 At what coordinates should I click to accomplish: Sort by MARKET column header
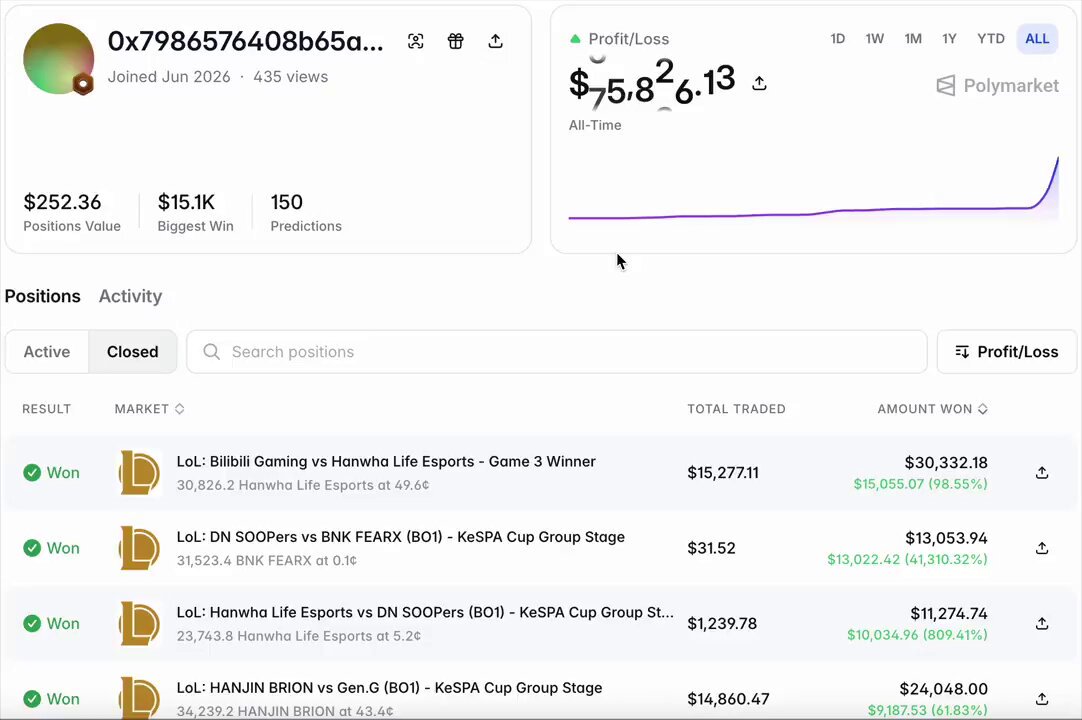coord(149,409)
